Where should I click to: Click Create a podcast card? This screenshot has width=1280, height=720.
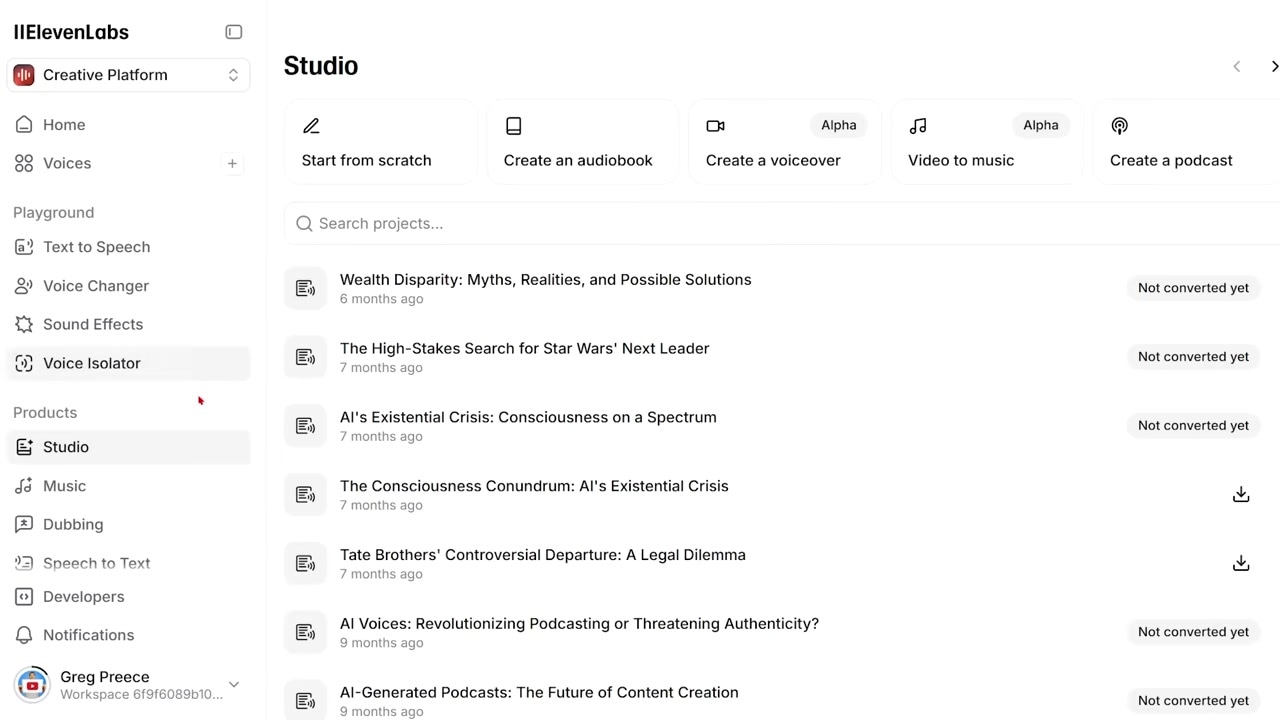click(x=1186, y=142)
